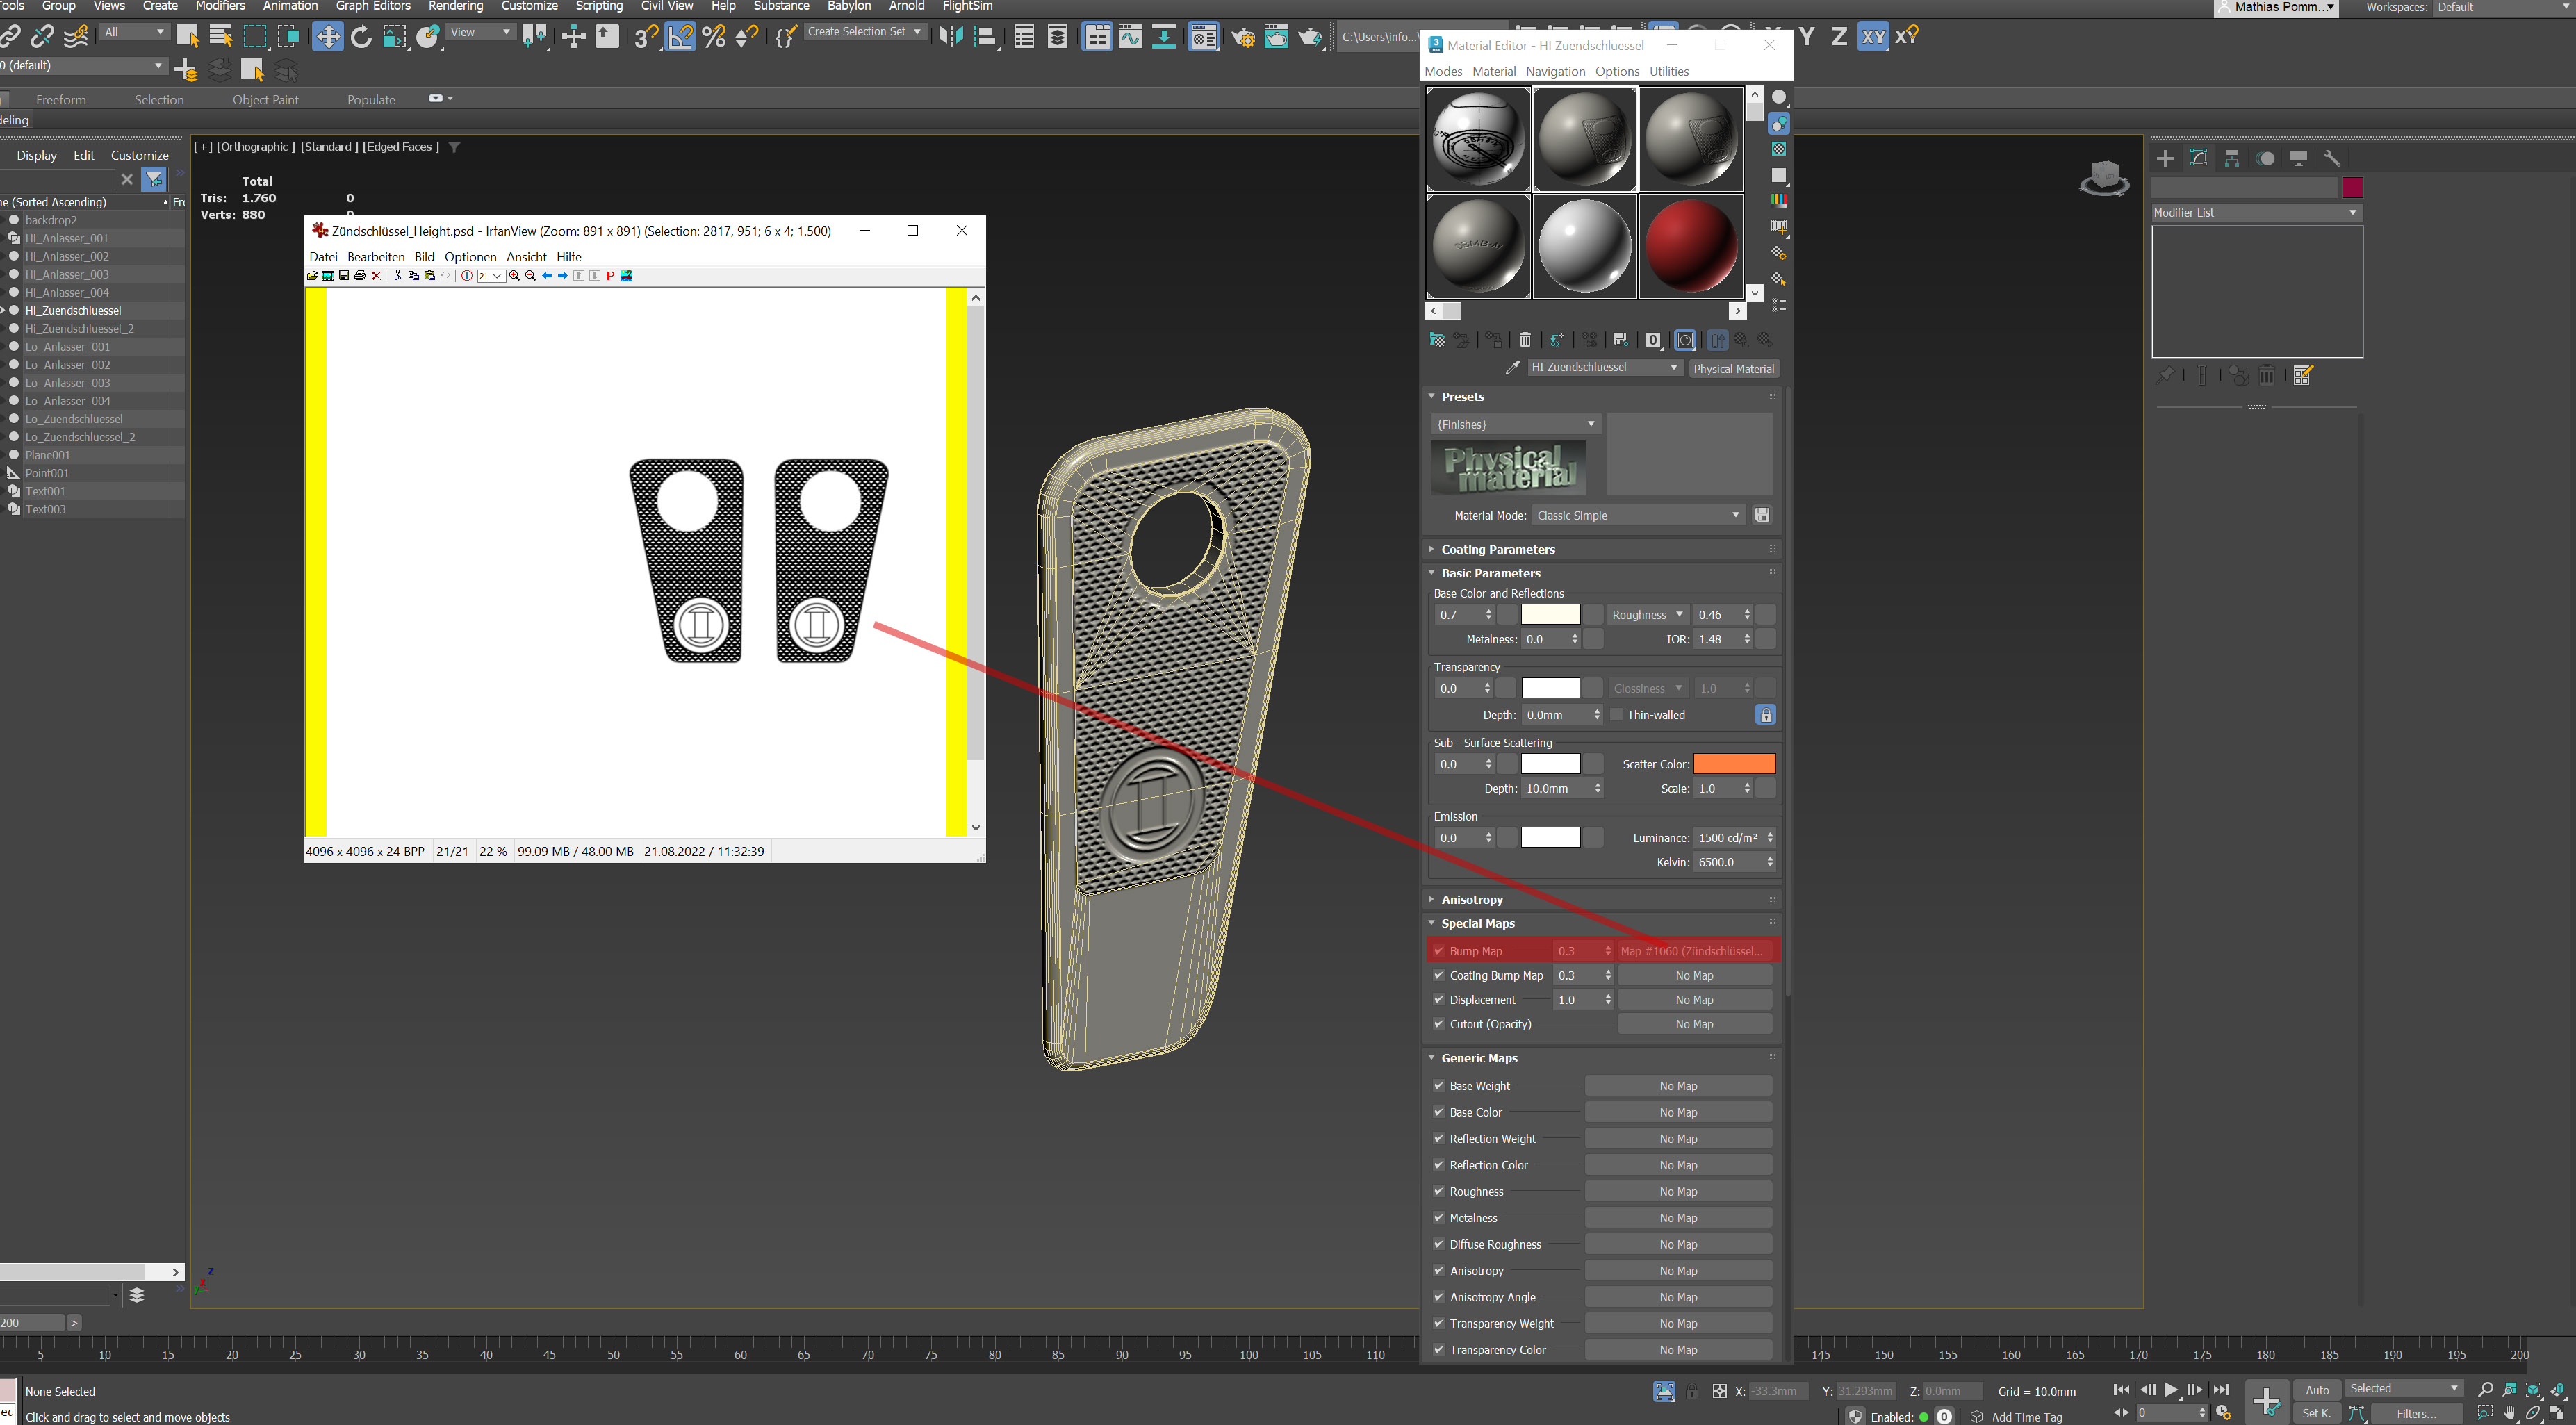Screen dimensions: 2576x1425
Task: Click the Get Material folder icon
Action: [1437, 340]
